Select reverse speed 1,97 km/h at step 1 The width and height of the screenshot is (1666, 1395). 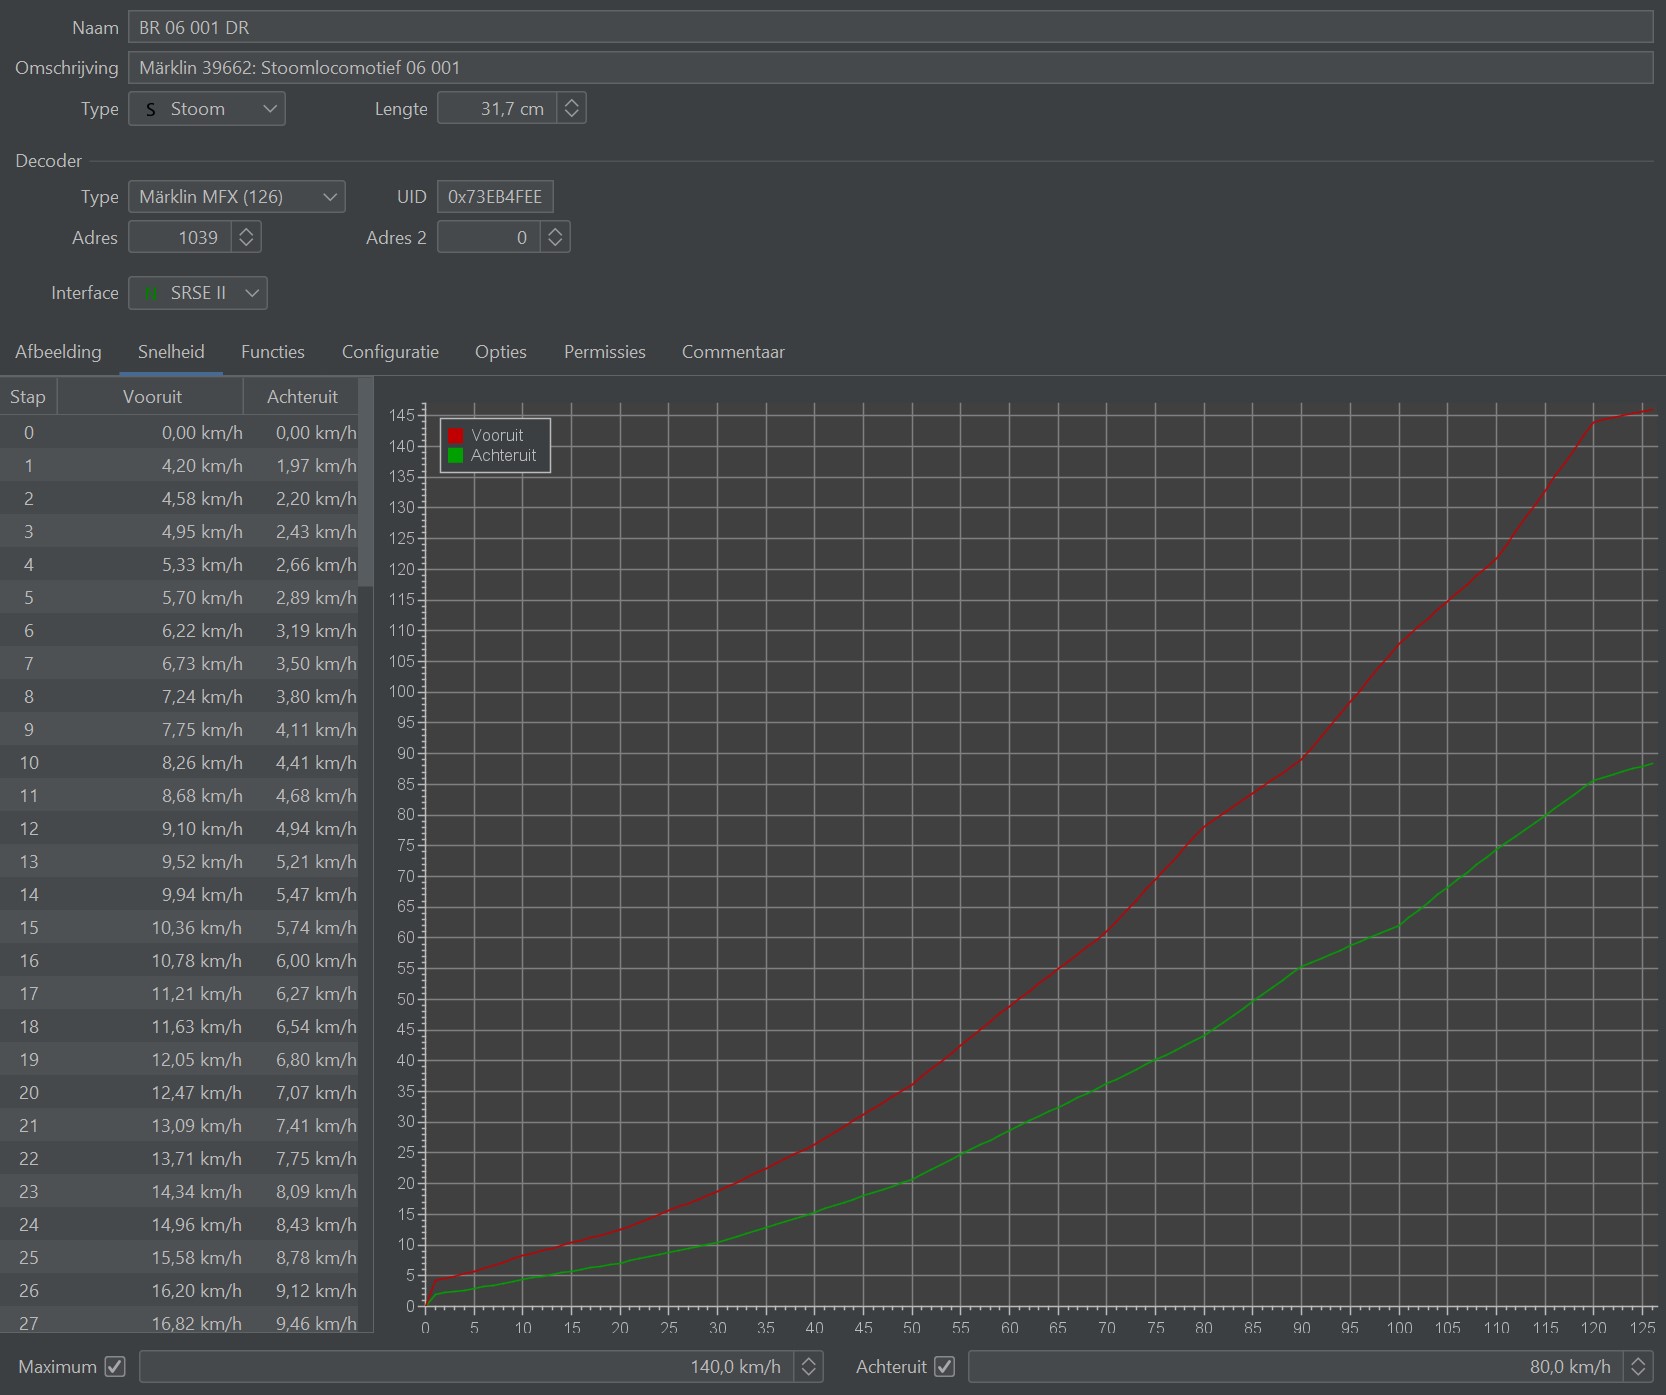click(x=302, y=466)
